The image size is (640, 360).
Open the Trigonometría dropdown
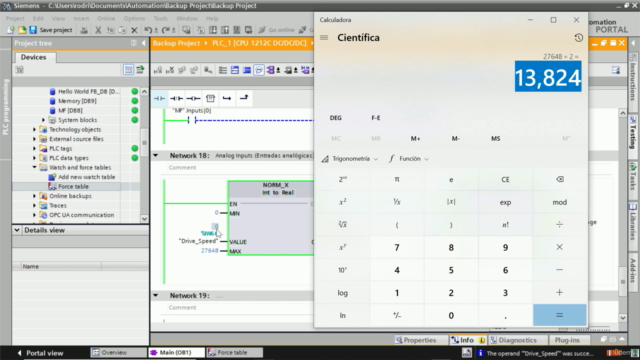click(x=350, y=159)
